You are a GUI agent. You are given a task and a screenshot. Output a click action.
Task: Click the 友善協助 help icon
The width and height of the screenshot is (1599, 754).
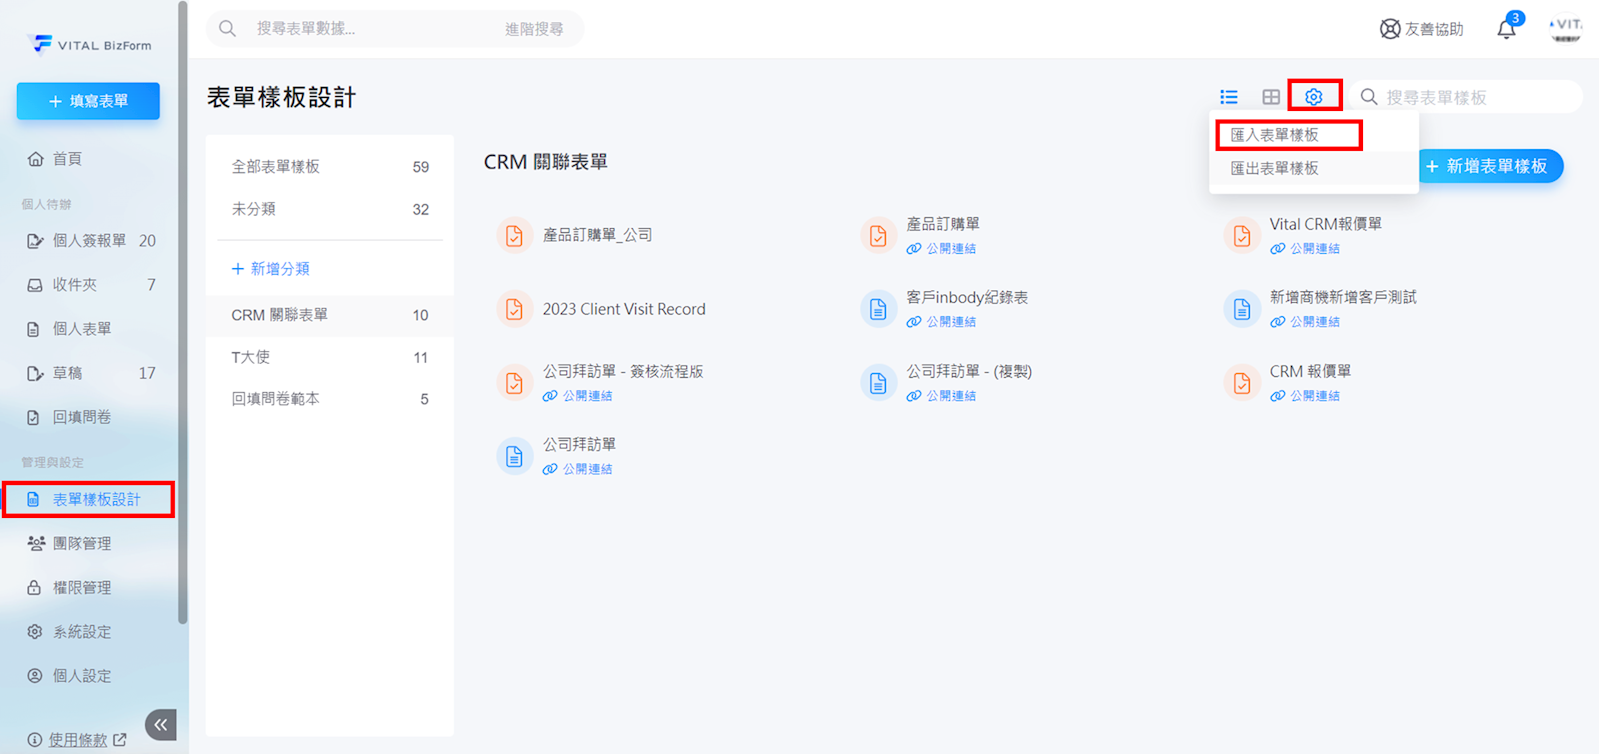[1390, 29]
